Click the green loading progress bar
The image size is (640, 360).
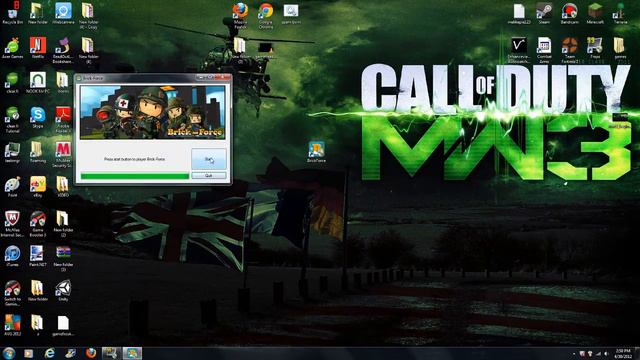[x=135, y=176]
